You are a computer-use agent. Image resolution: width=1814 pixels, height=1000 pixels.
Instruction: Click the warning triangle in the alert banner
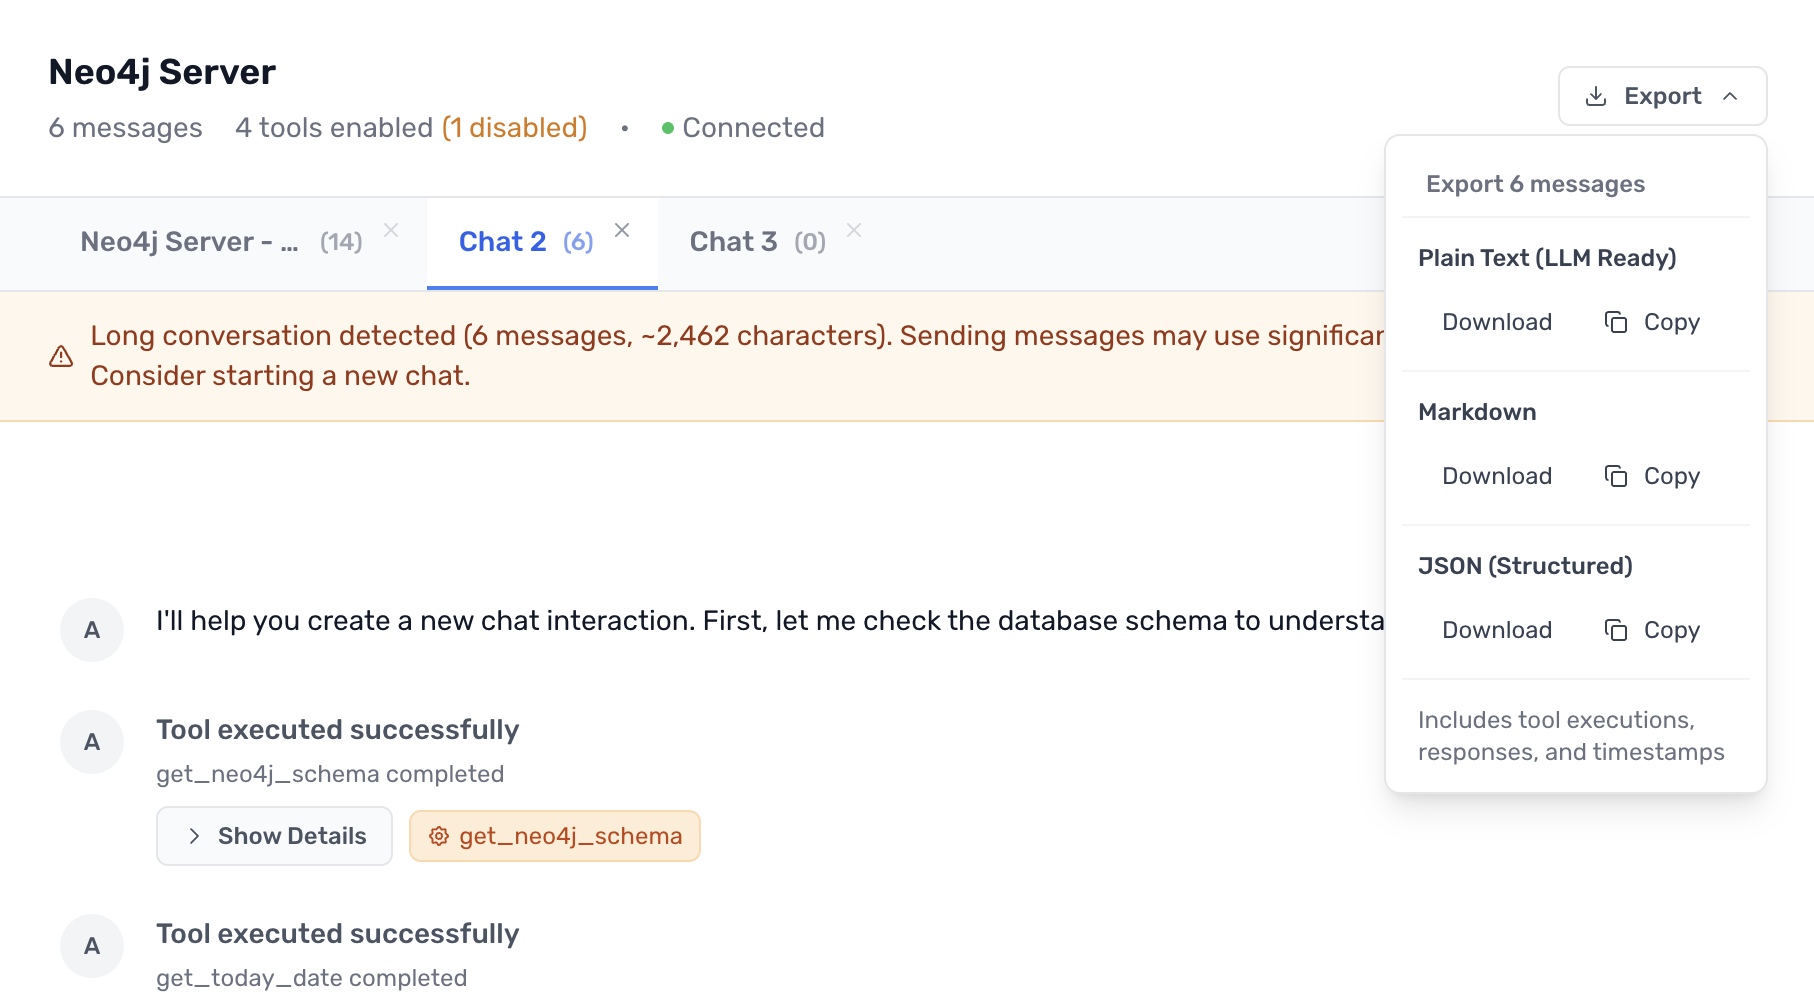61,355
